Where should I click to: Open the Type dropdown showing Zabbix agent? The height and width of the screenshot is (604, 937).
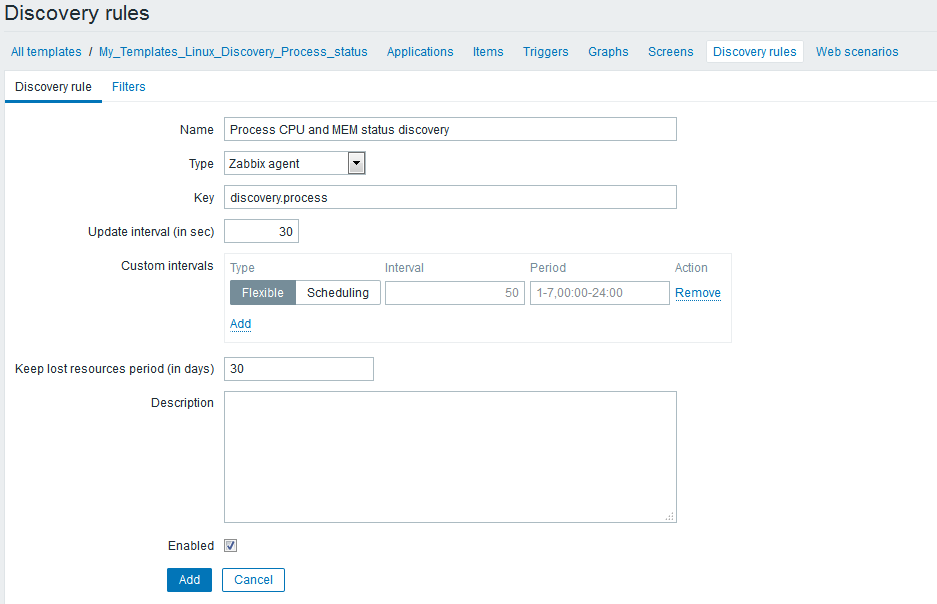click(x=295, y=163)
